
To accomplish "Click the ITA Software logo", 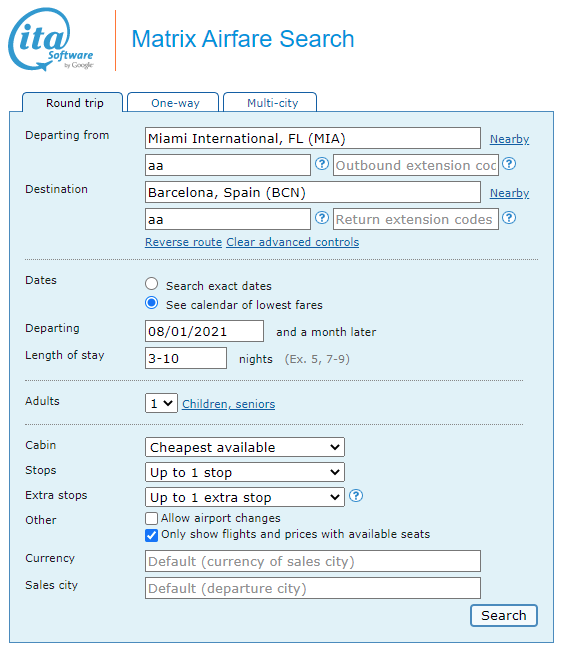I will tap(51, 40).
